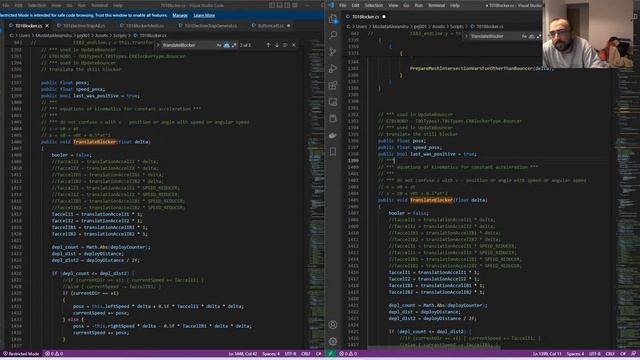Click Ln 1399, Col 11 in right status bar
This screenshot has height=360, width=640.
[x=547, y=354]
